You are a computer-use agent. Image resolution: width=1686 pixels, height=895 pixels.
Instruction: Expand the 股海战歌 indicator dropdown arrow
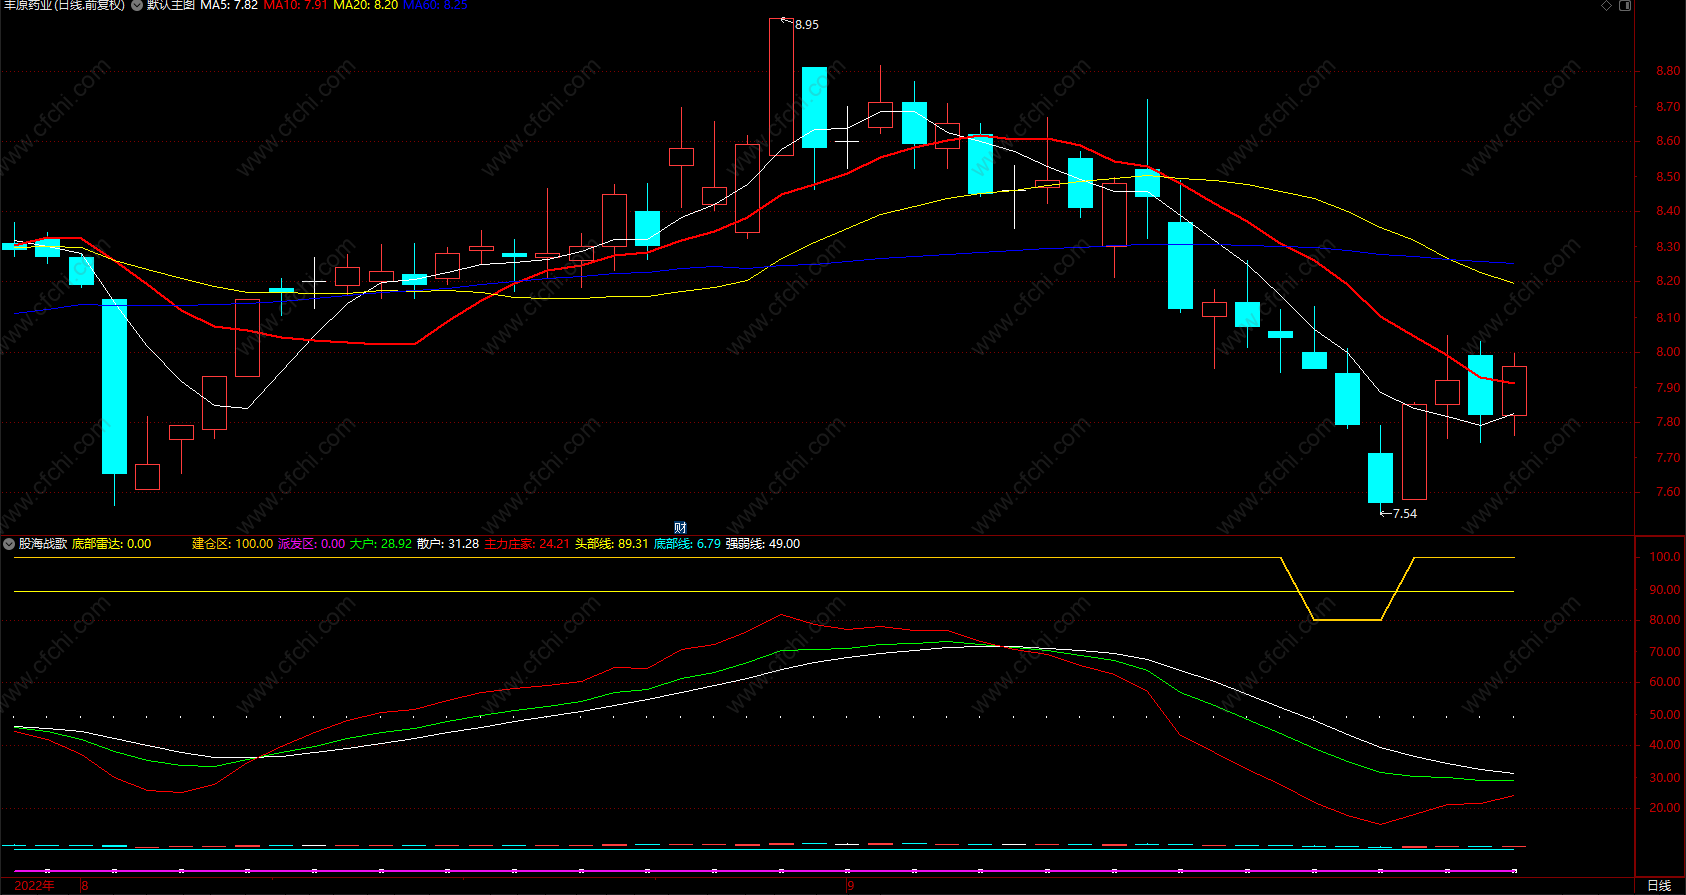click(x=9, y=544)
